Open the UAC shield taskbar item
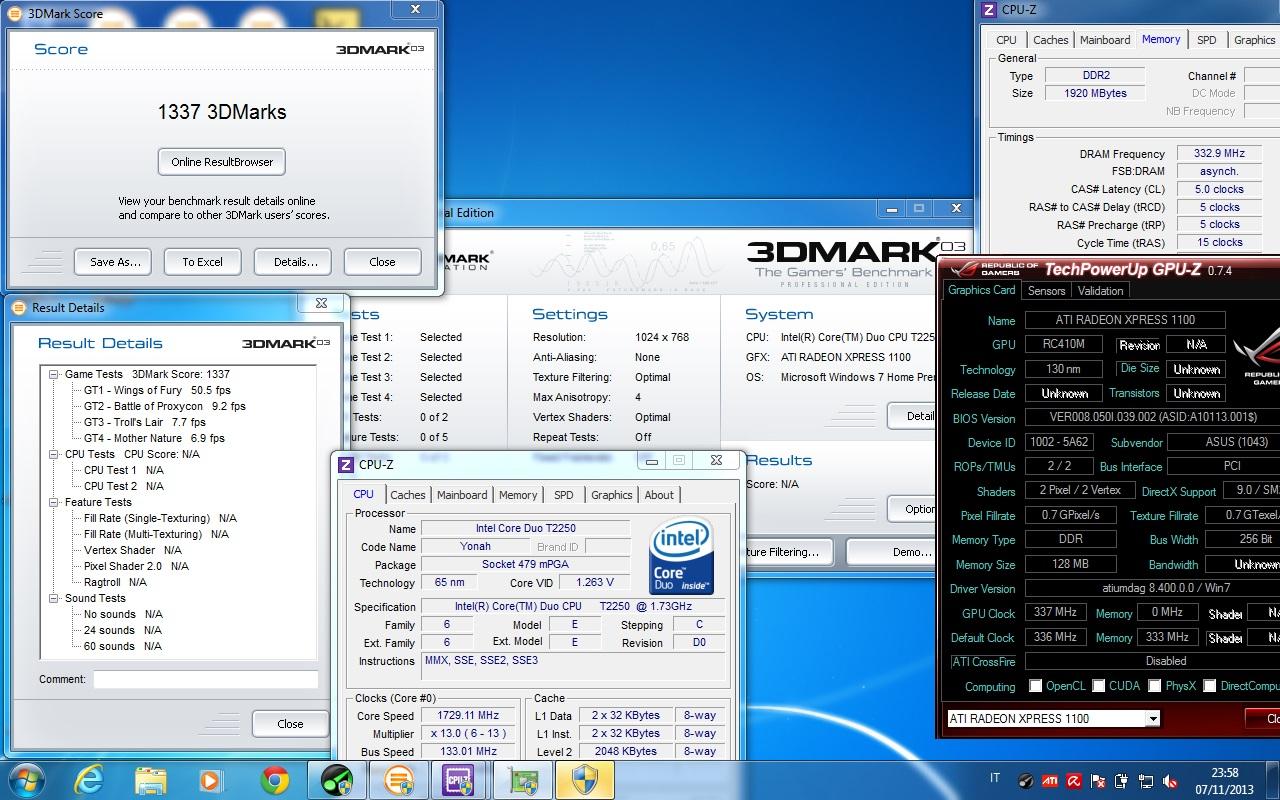 [584, 779]
